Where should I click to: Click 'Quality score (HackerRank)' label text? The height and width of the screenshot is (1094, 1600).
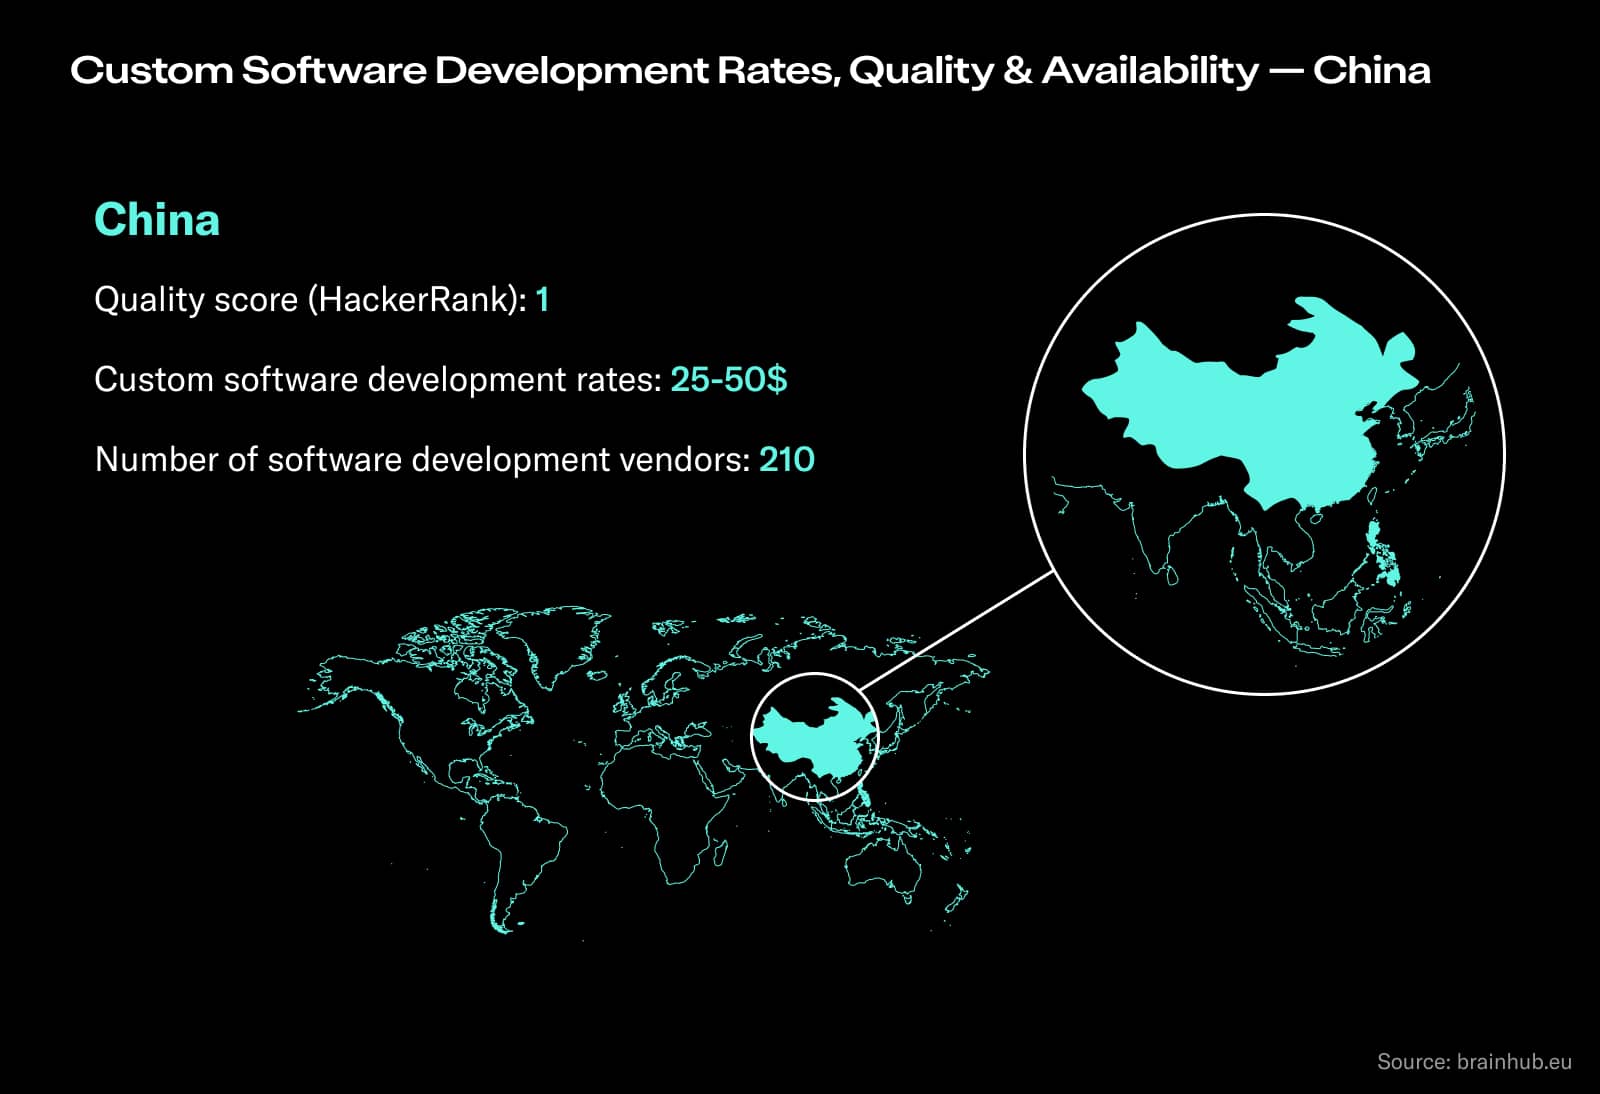coord(305,299)
